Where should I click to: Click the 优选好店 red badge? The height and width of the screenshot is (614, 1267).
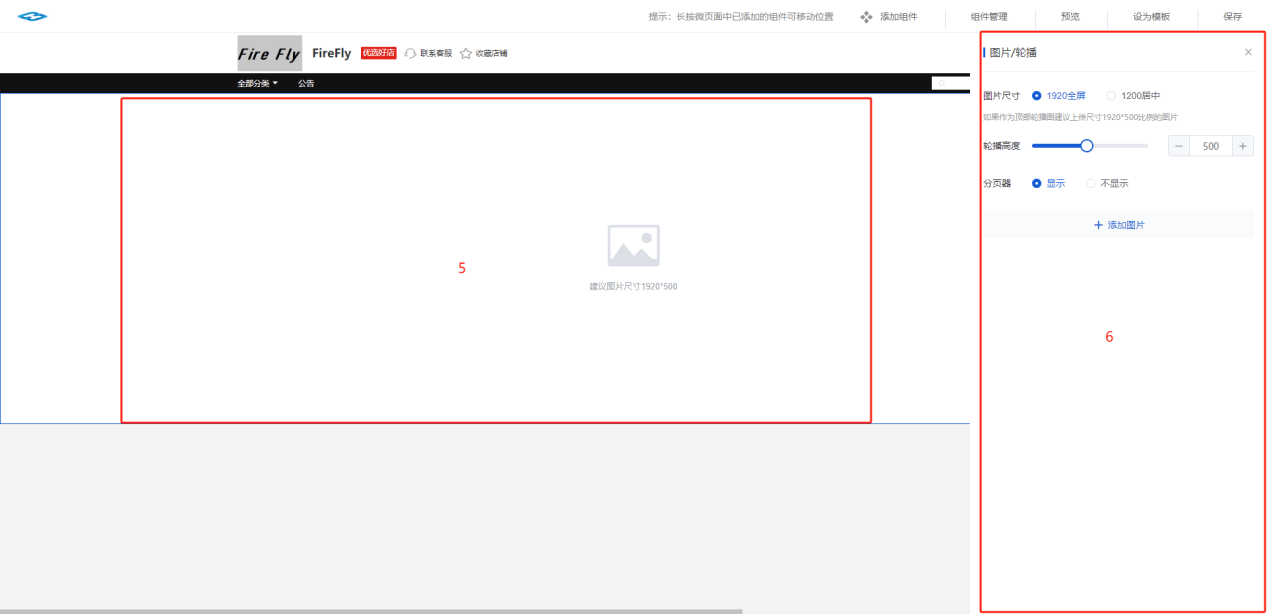click(x=378, y=53)
